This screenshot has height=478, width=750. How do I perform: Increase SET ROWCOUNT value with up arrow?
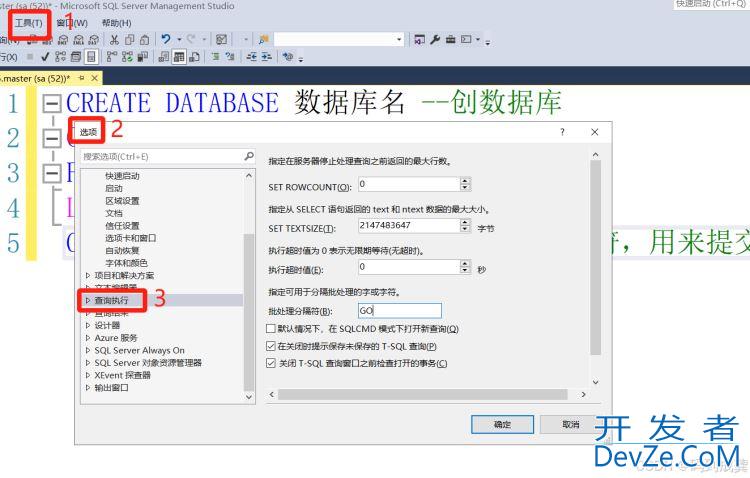pyautogui.click(x=465, y=180)
